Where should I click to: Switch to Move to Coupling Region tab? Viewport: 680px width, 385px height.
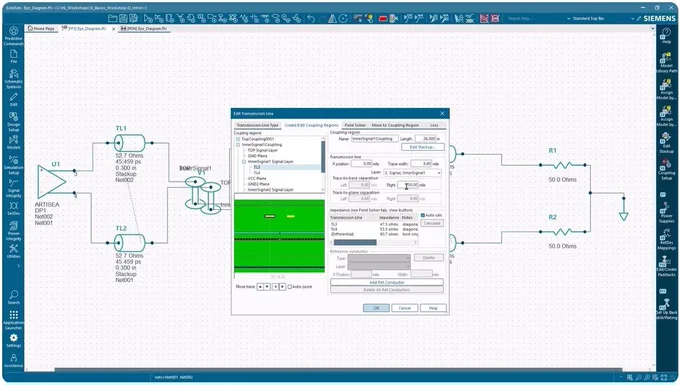[395, 125]
